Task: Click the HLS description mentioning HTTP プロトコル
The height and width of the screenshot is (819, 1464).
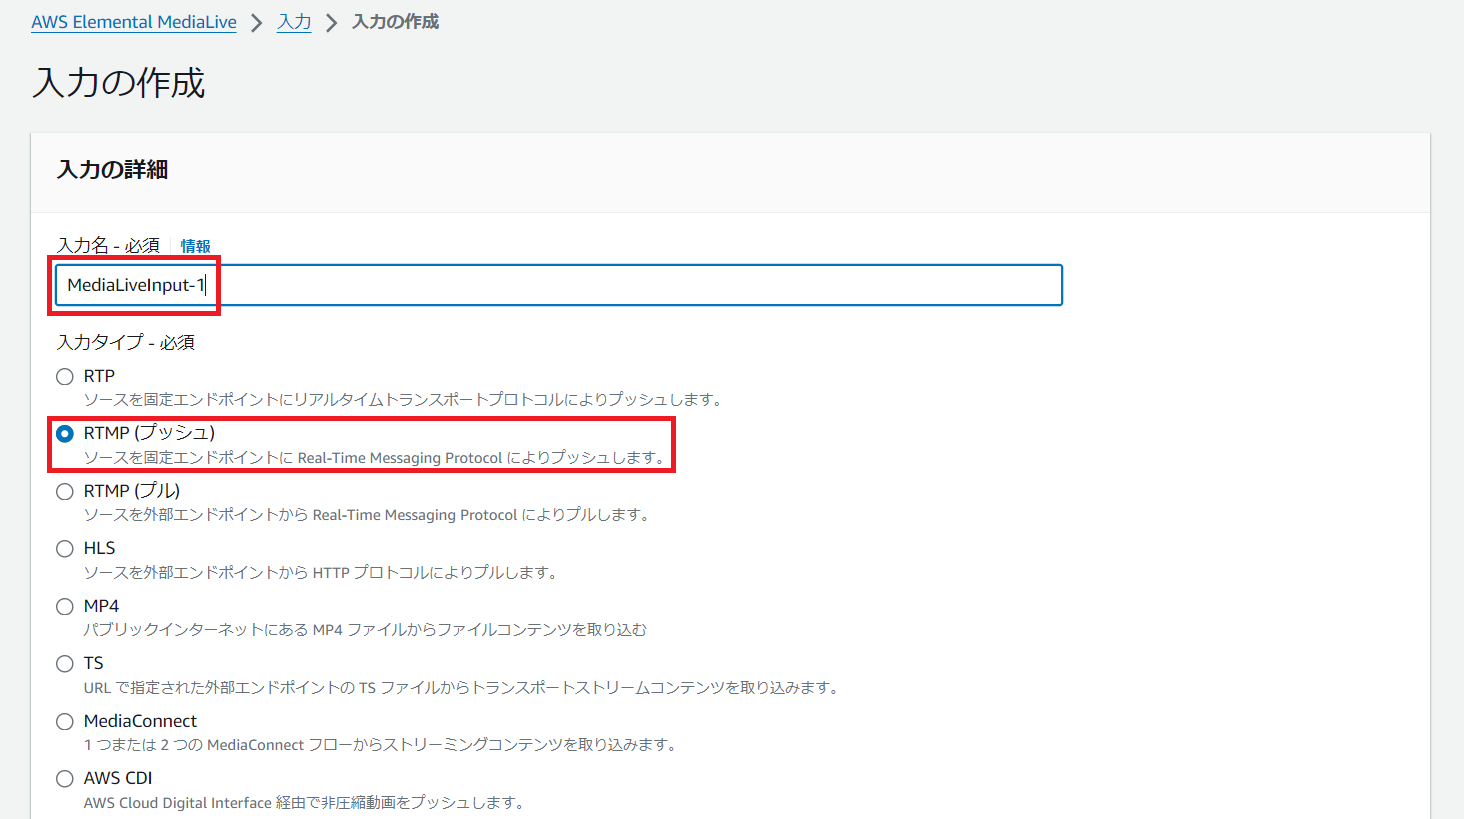Action: (321, 573)
